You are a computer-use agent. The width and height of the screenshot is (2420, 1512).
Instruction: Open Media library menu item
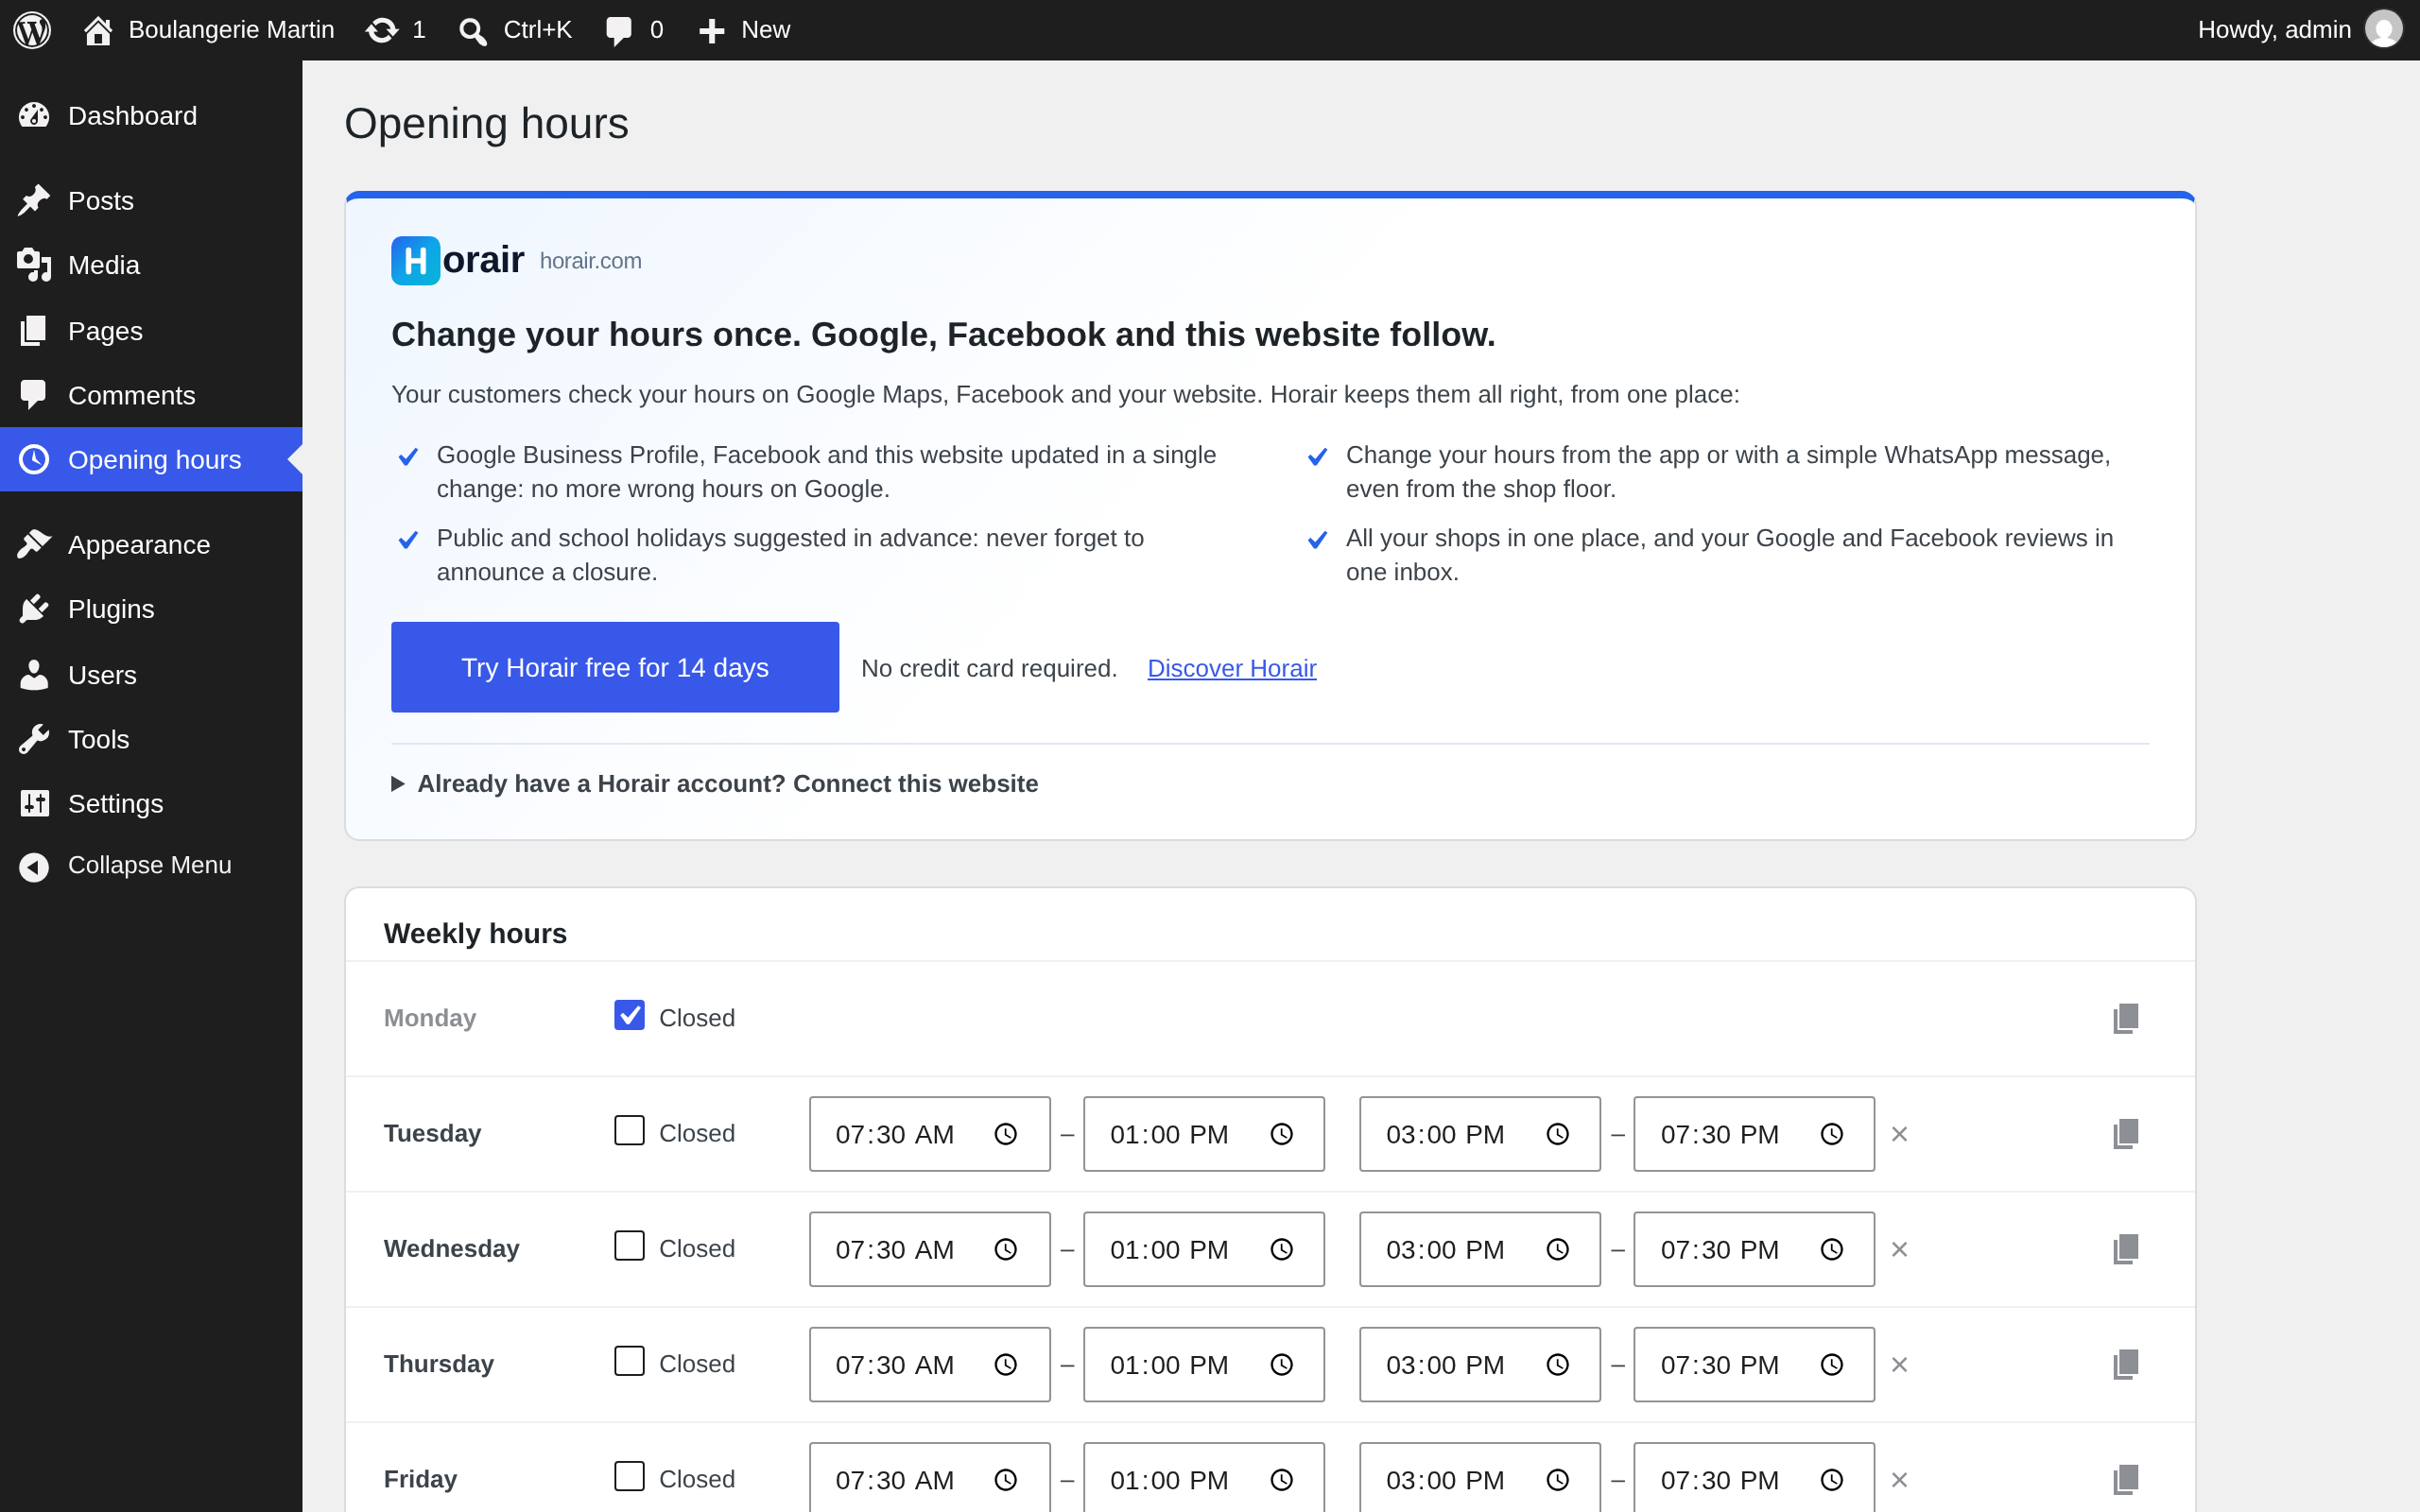[x=151, y=265]
